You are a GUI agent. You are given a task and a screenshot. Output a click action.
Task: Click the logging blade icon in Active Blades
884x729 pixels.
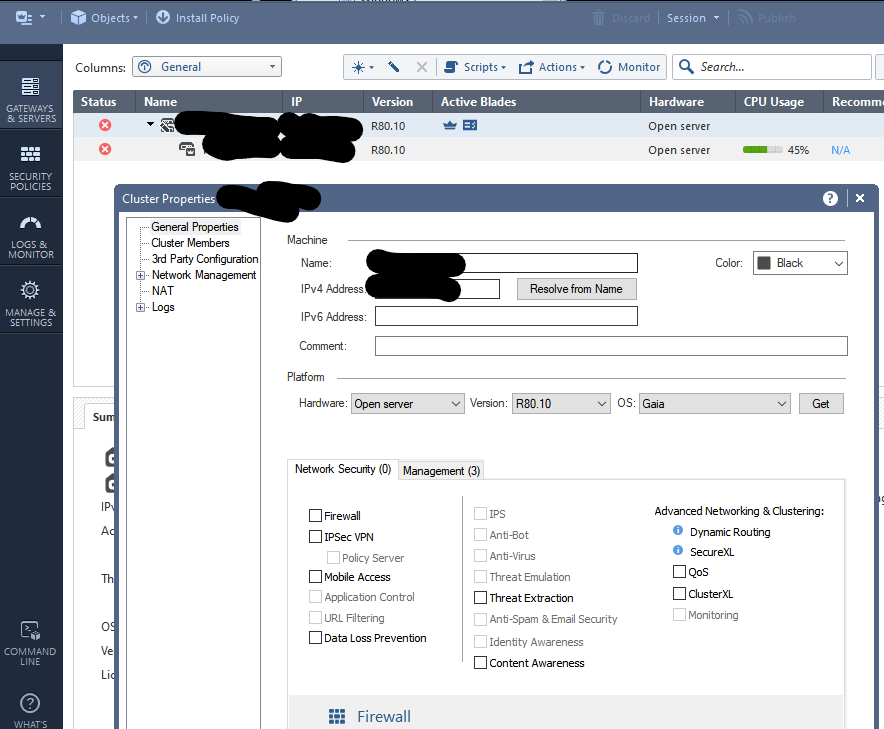[470, 125]
